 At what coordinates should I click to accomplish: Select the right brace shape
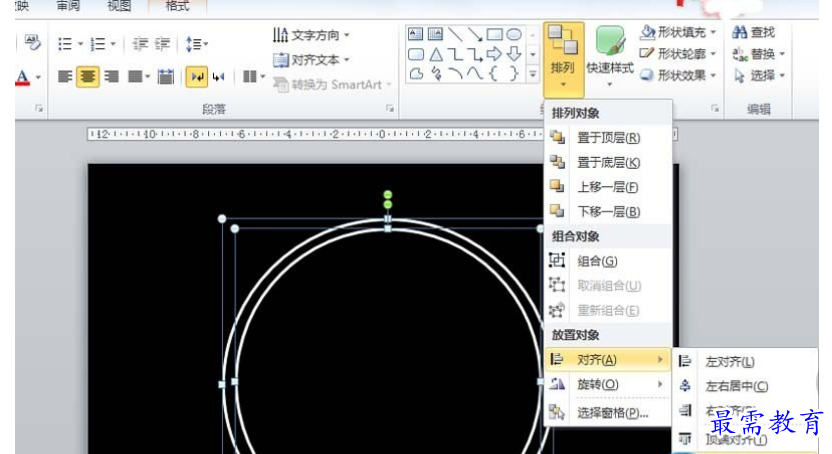click(x=514, y=73)
